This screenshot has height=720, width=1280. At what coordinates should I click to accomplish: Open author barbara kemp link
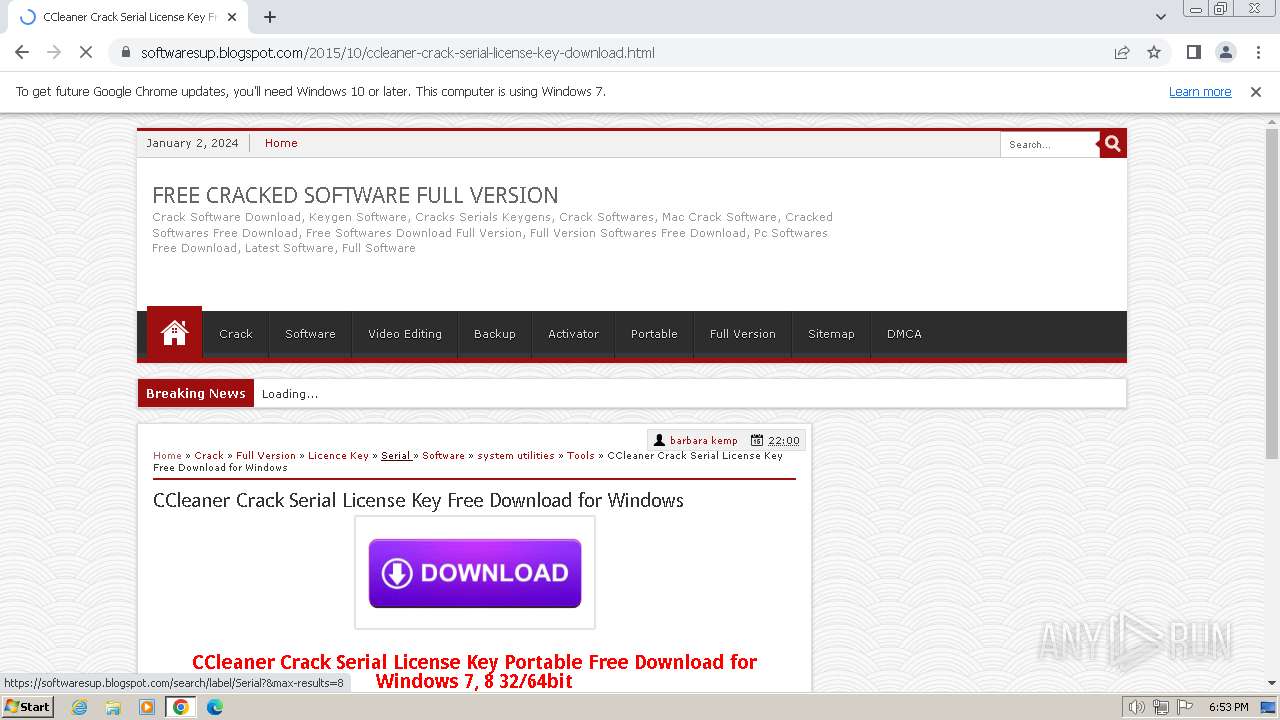click(704, 440)
